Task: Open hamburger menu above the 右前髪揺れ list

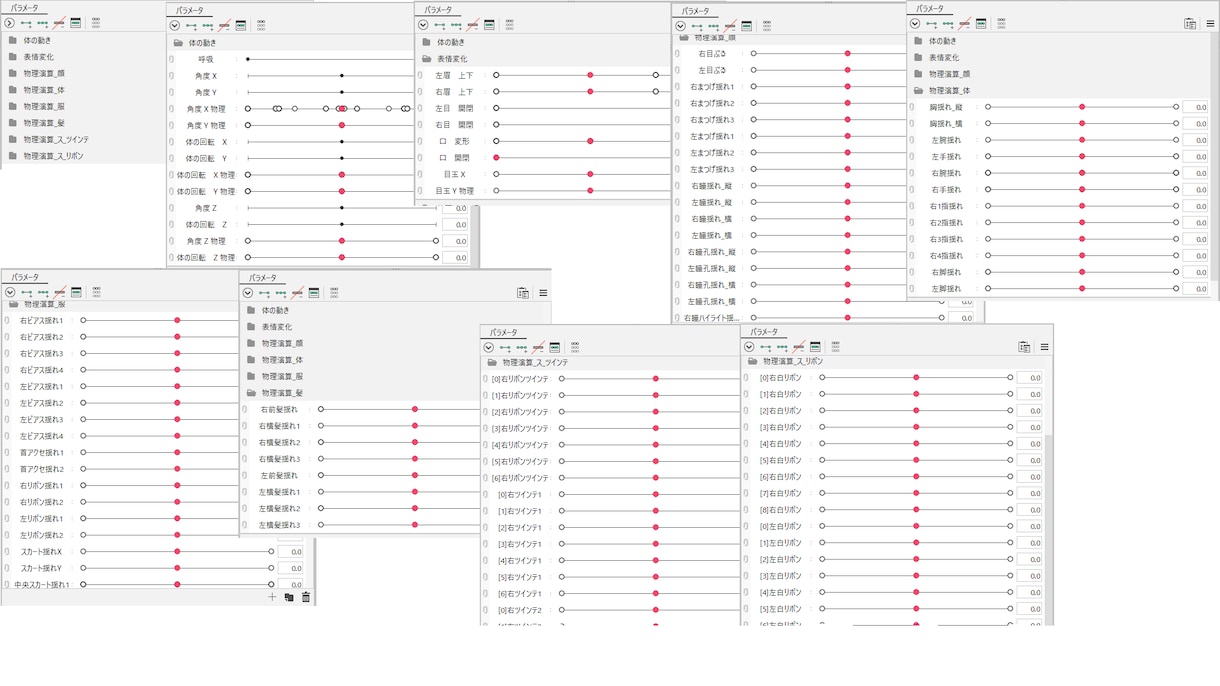Action: tap(543, 293)
